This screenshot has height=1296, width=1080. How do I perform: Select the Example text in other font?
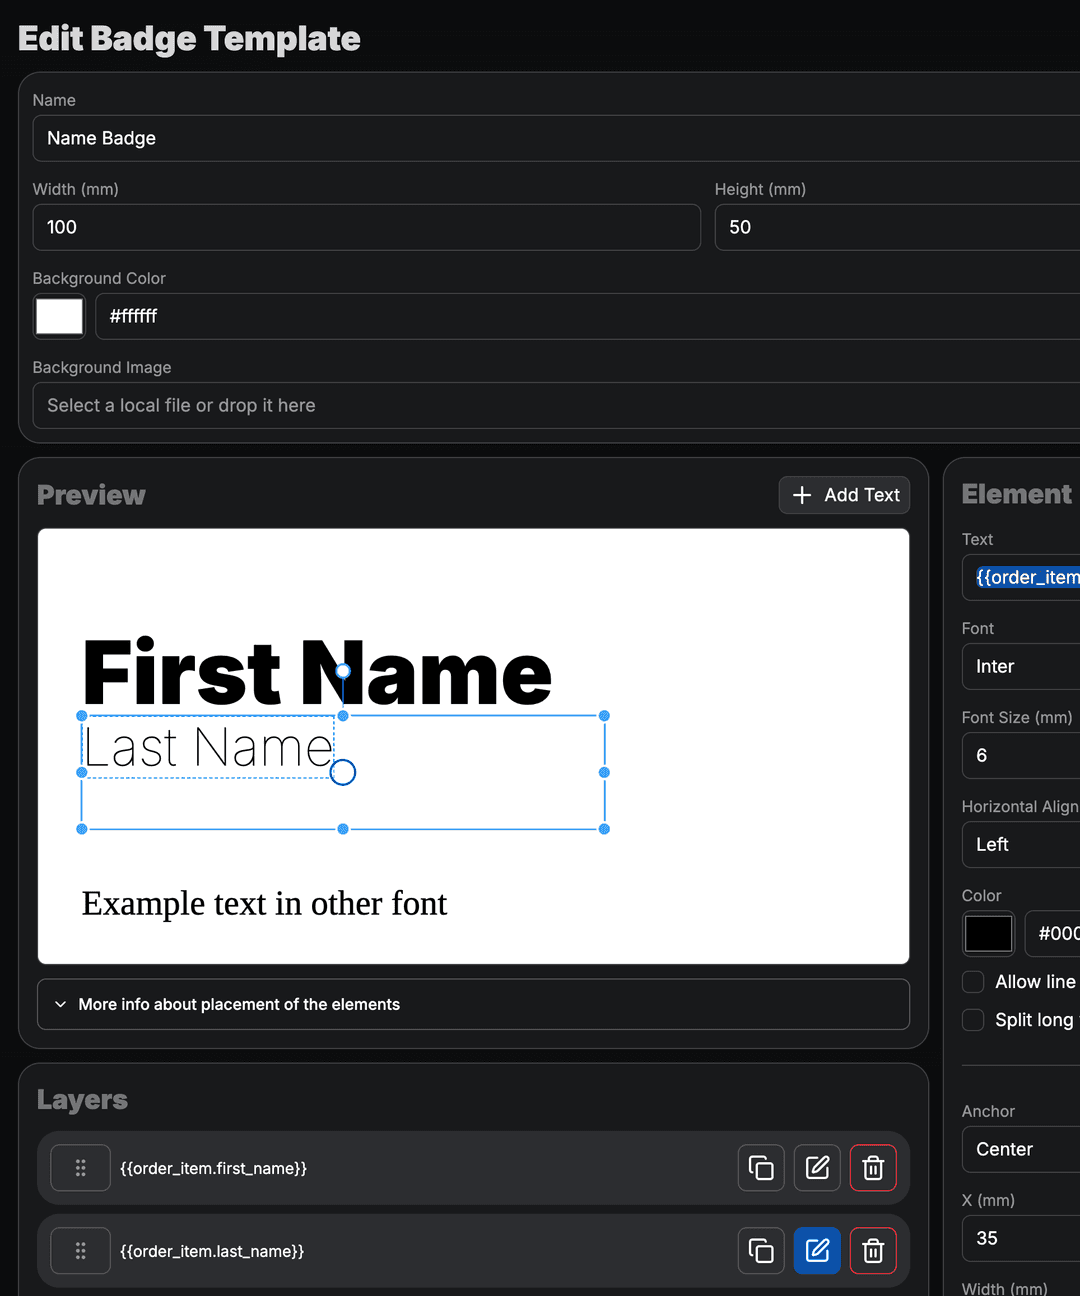(264, 903)
